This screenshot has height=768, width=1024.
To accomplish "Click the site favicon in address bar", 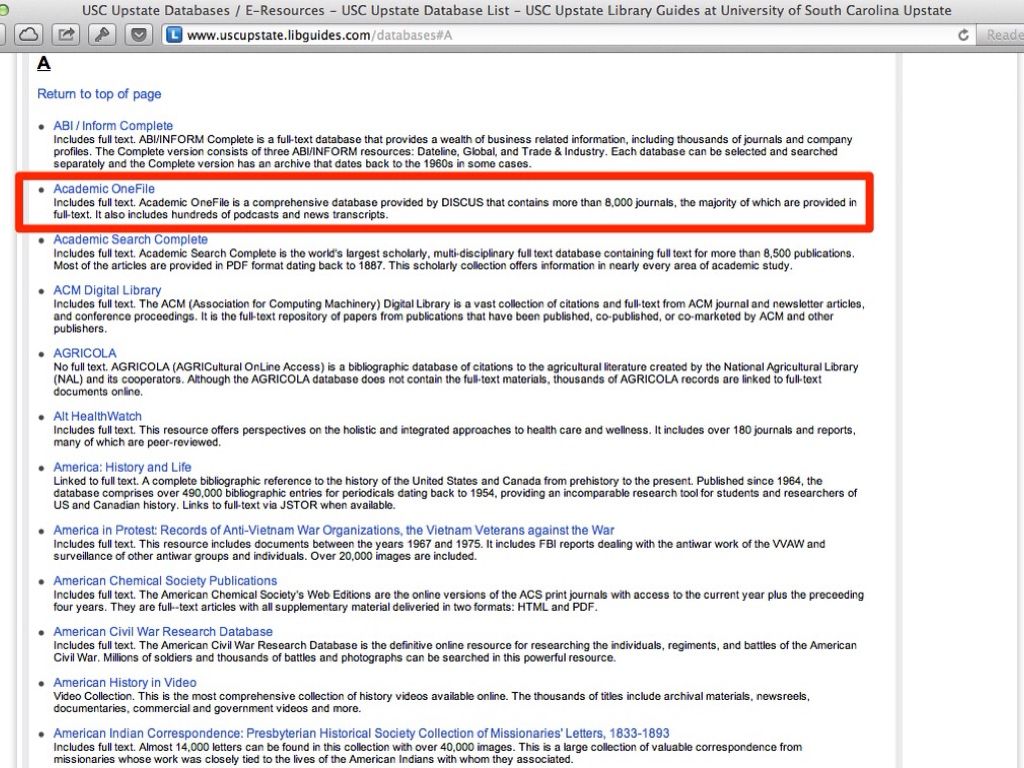I will (x=174, y=35).
